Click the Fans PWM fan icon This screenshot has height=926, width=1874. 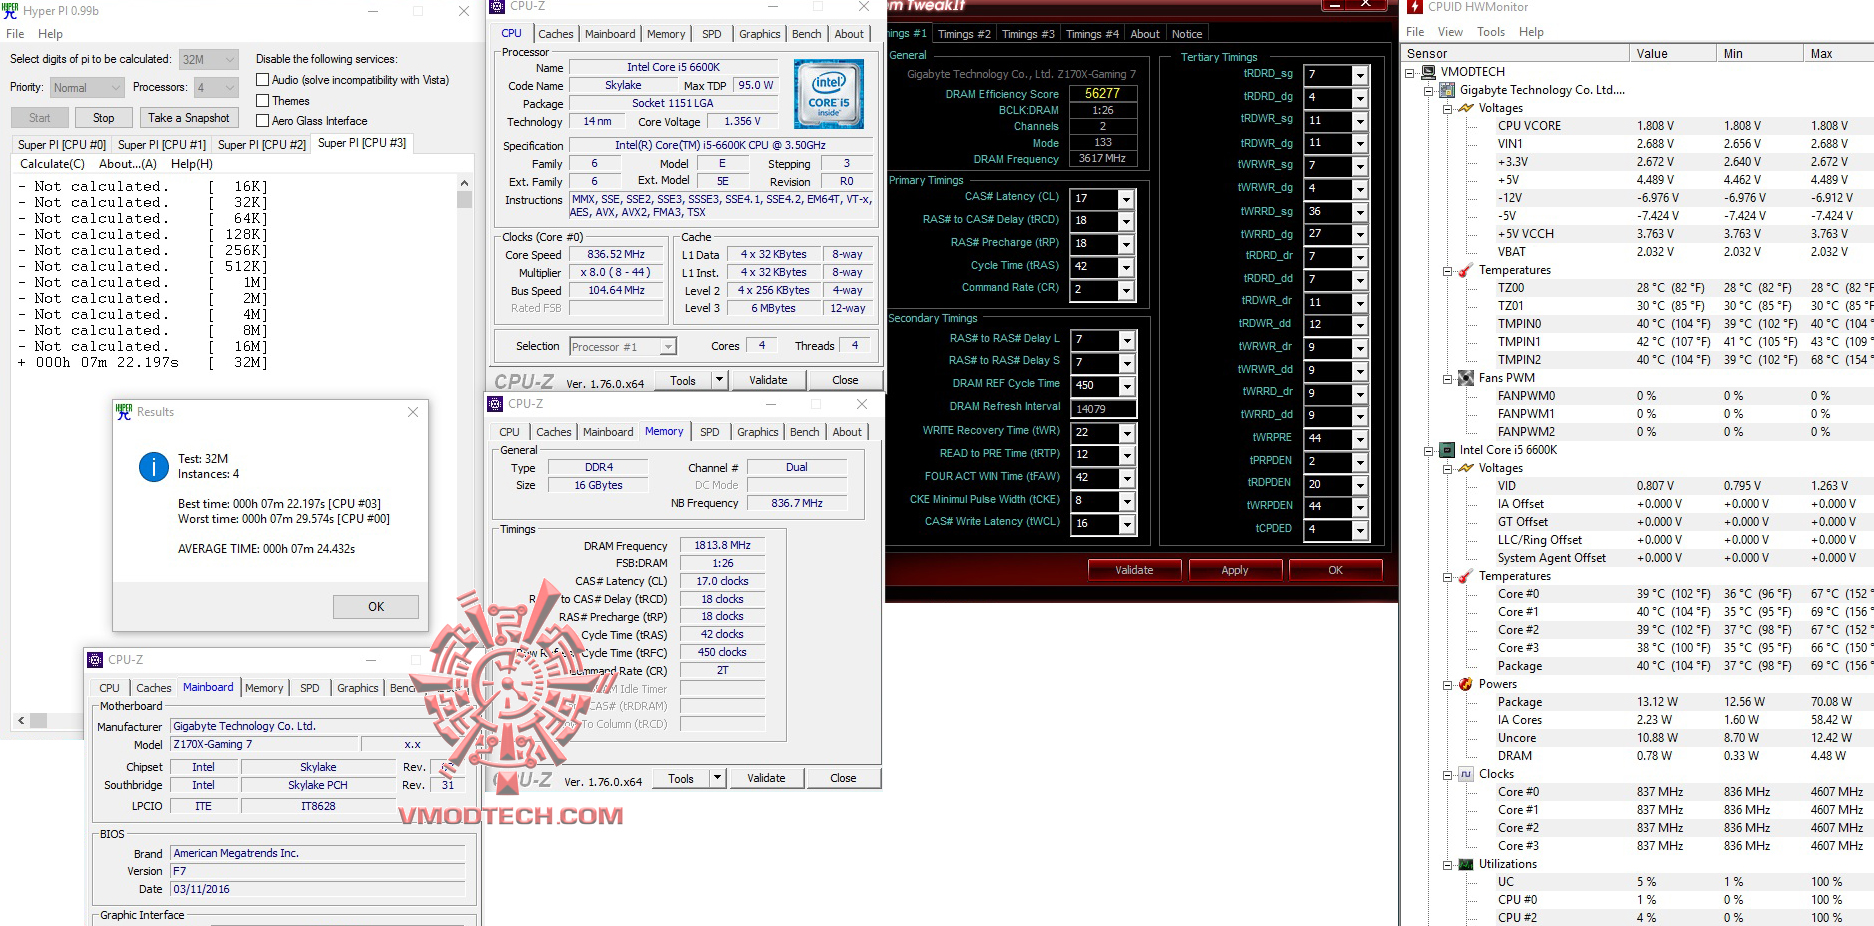point(1466,378)
